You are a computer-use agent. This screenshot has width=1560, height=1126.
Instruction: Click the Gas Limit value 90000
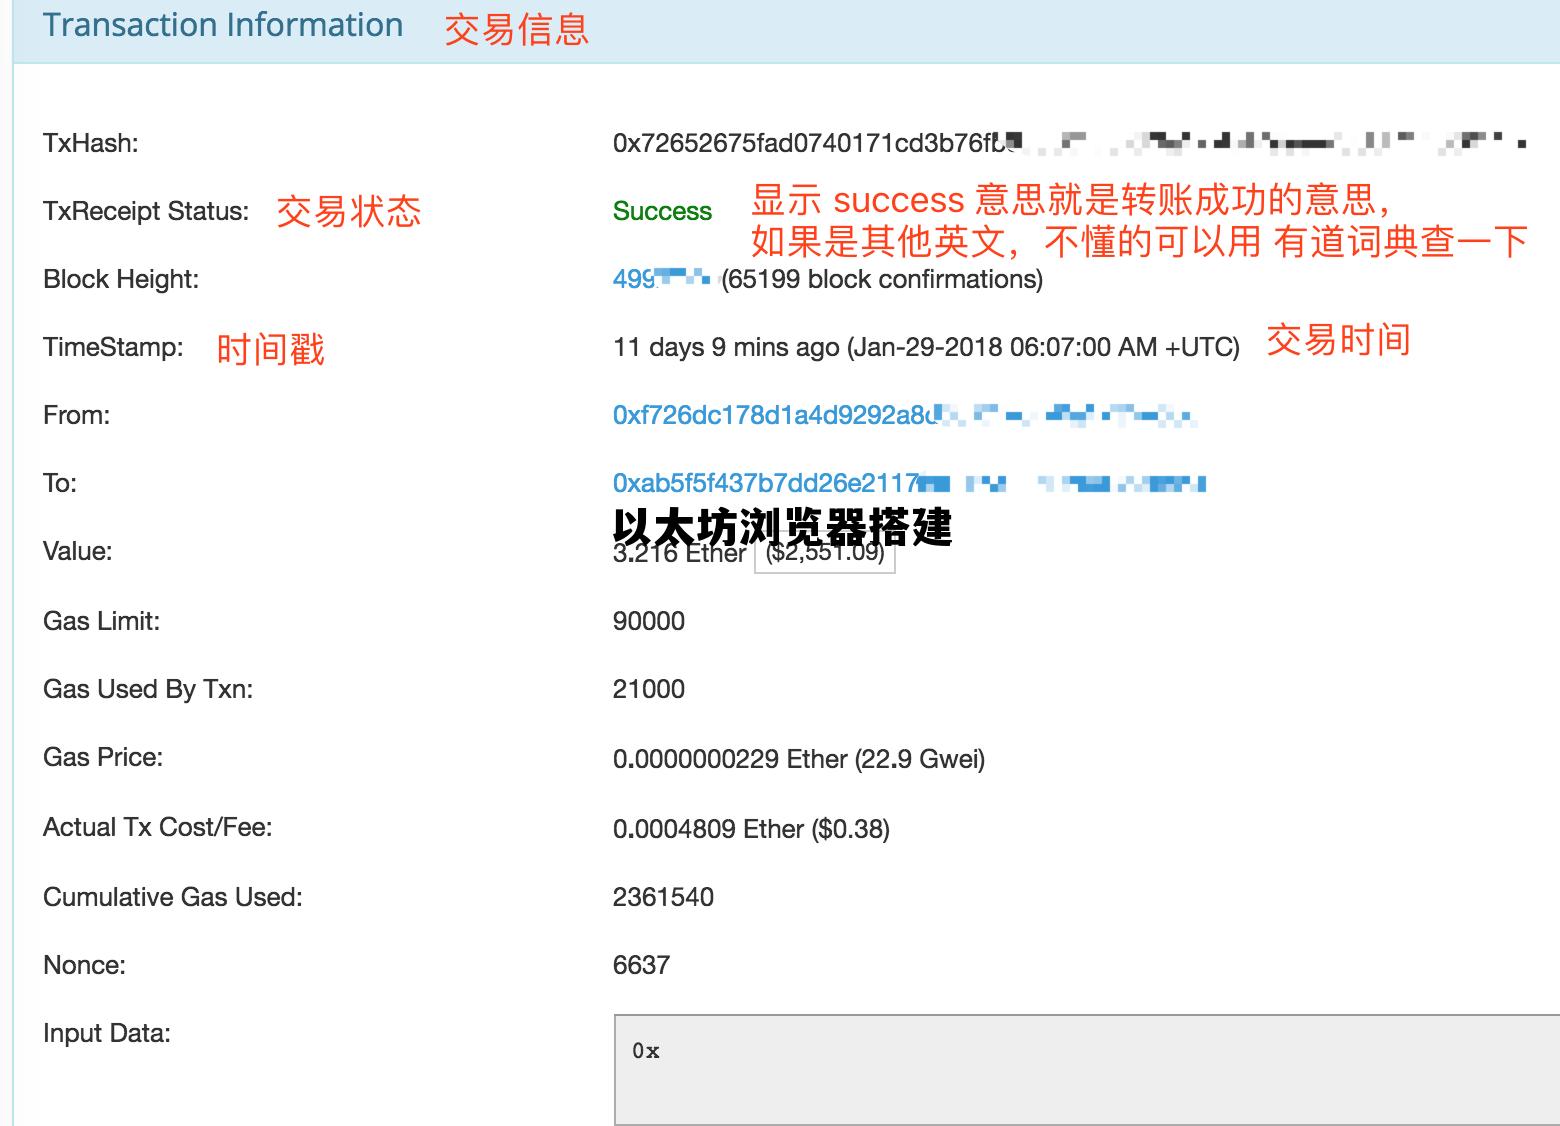648,620
